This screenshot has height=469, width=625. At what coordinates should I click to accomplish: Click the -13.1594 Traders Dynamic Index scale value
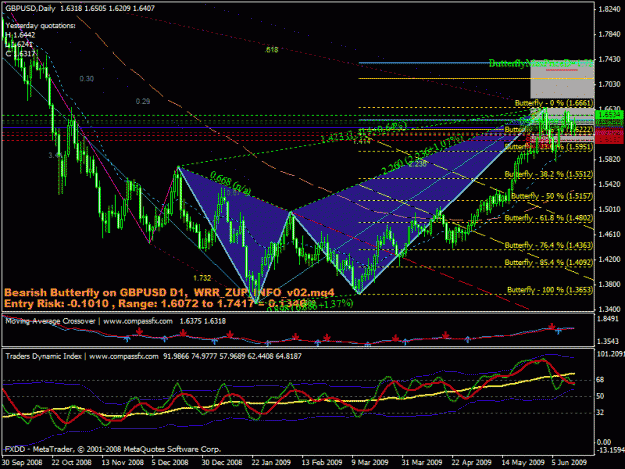coord(610,450)
